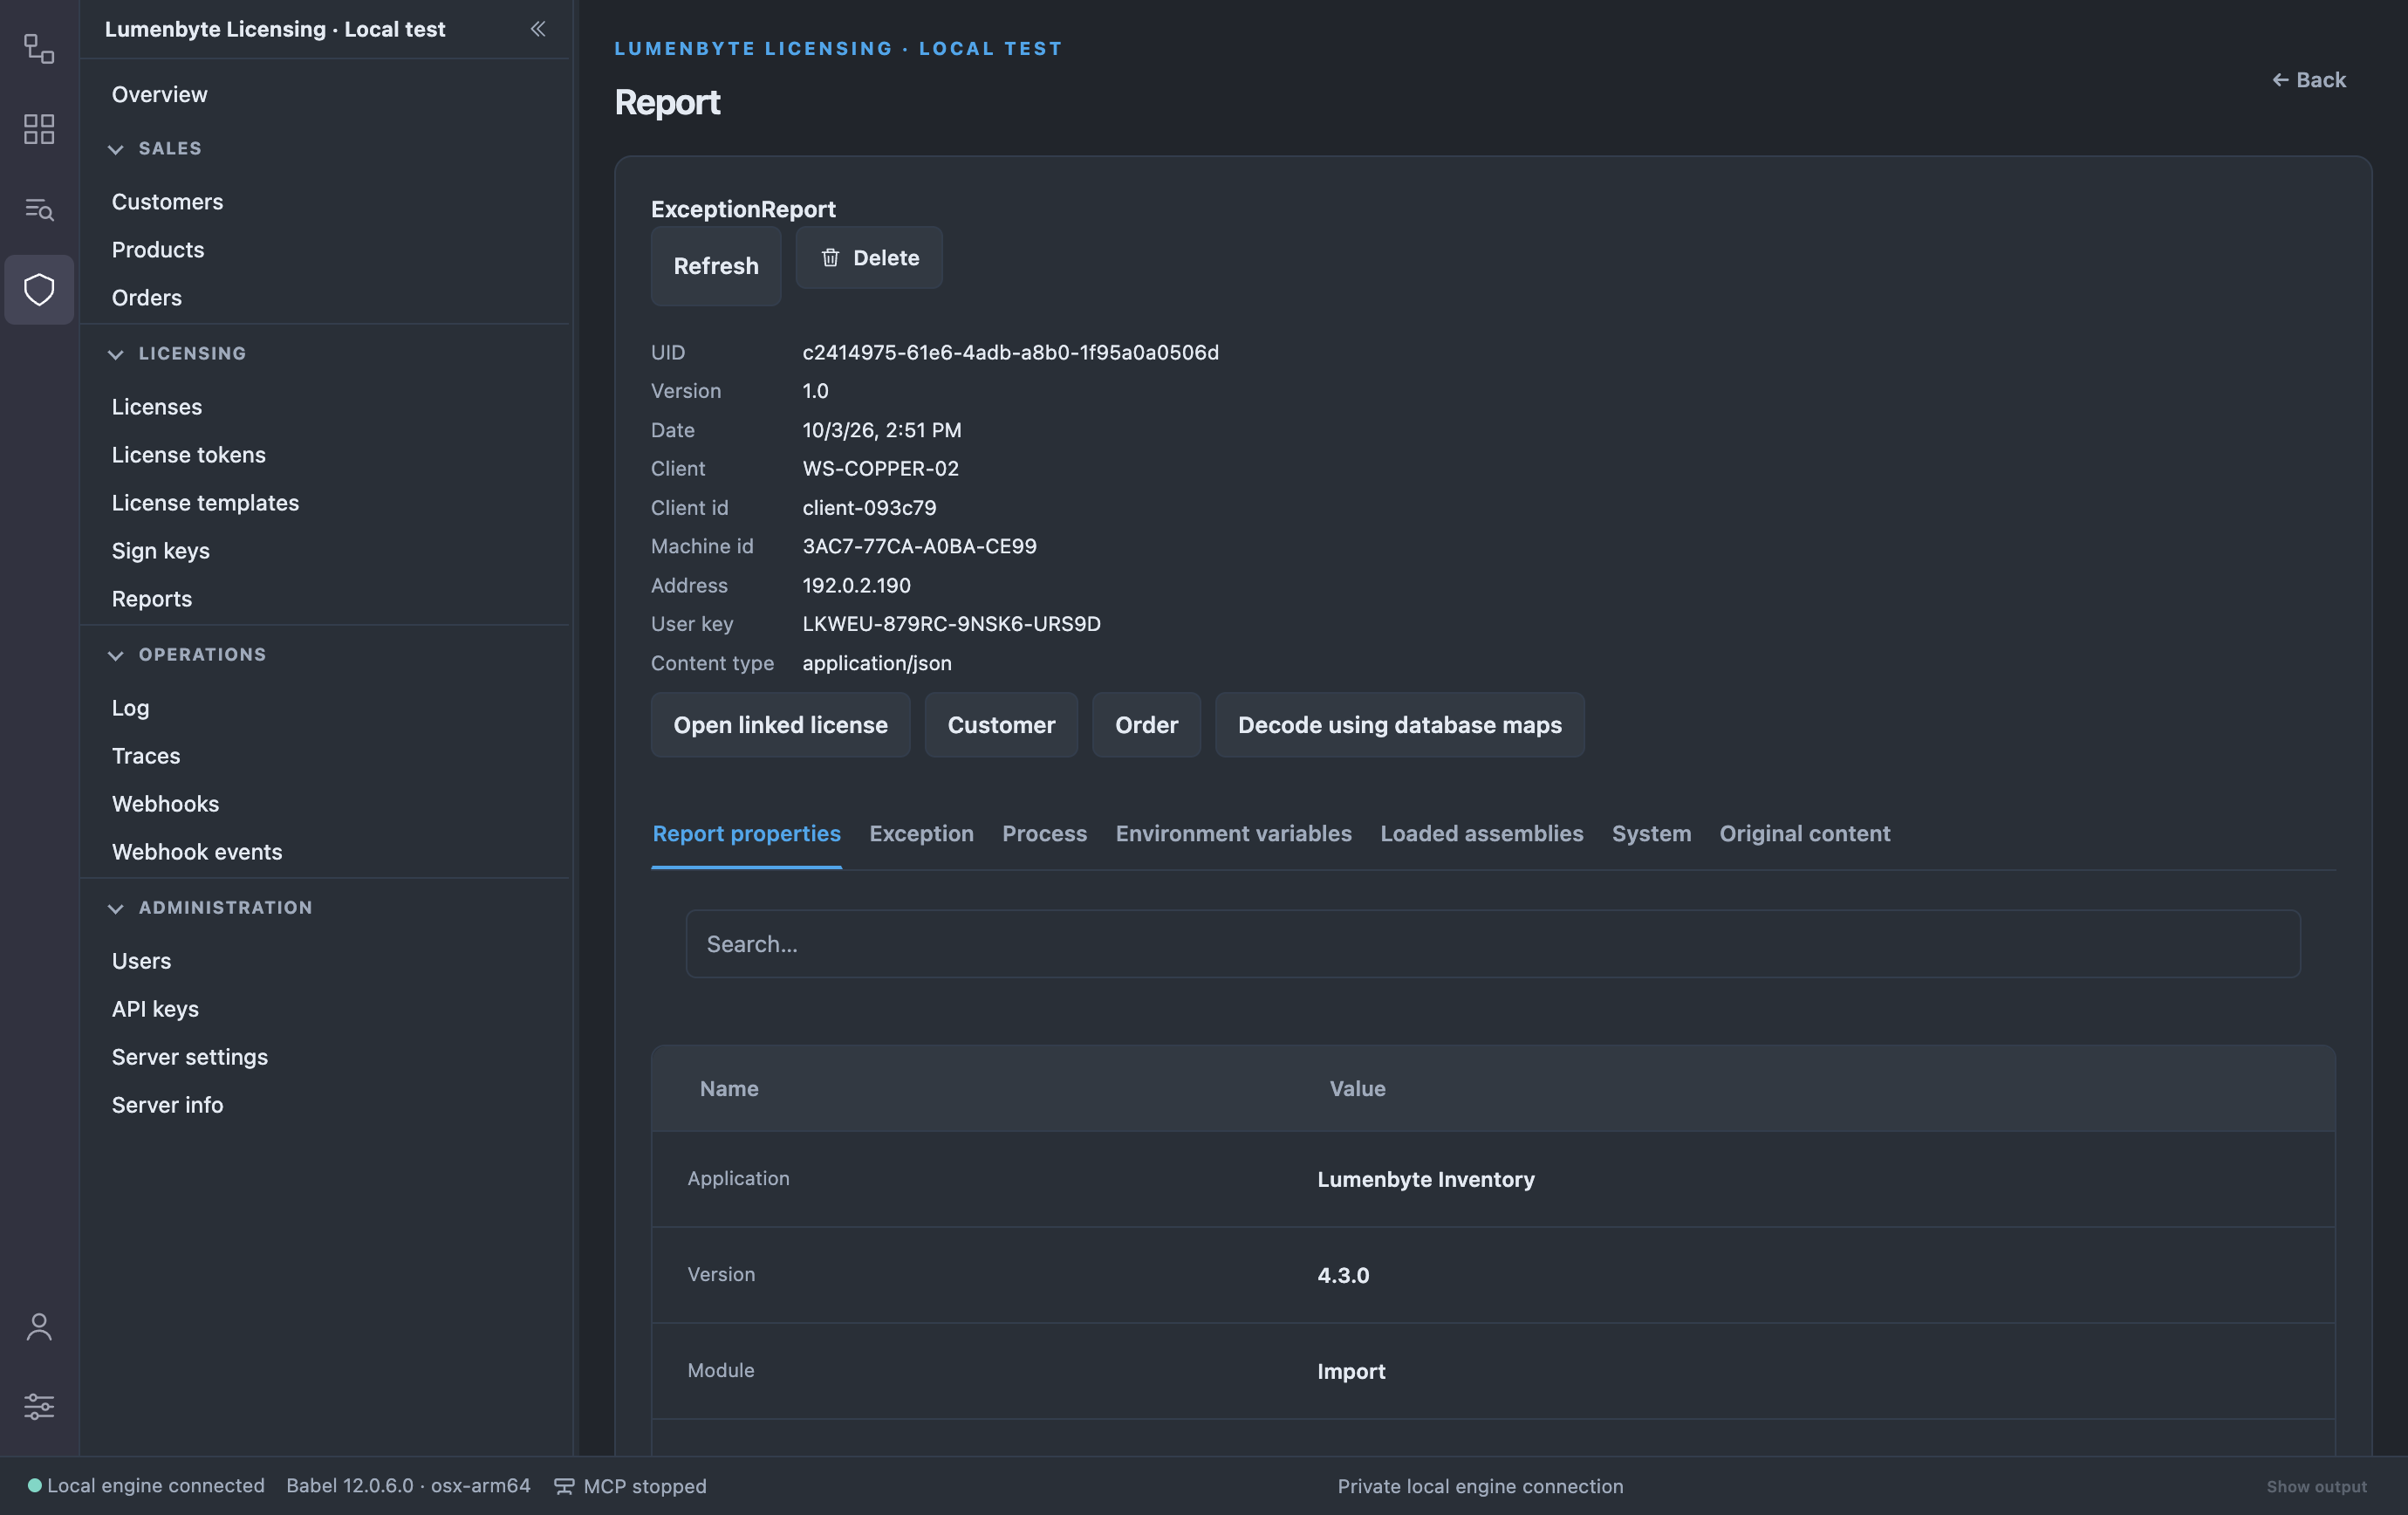Screen dimensions: 2408x1515
Task: Click Decode using database maps
Action: [1399, 725]
